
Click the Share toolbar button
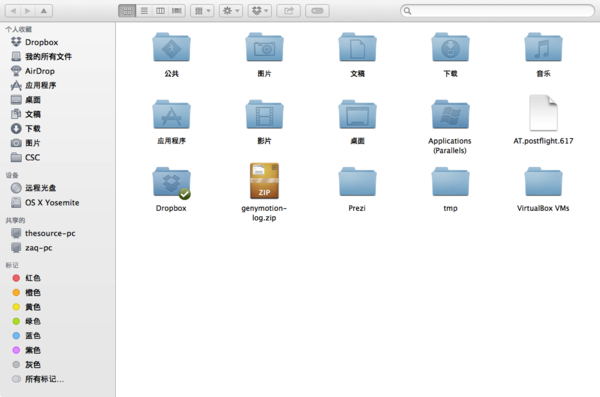289,11
